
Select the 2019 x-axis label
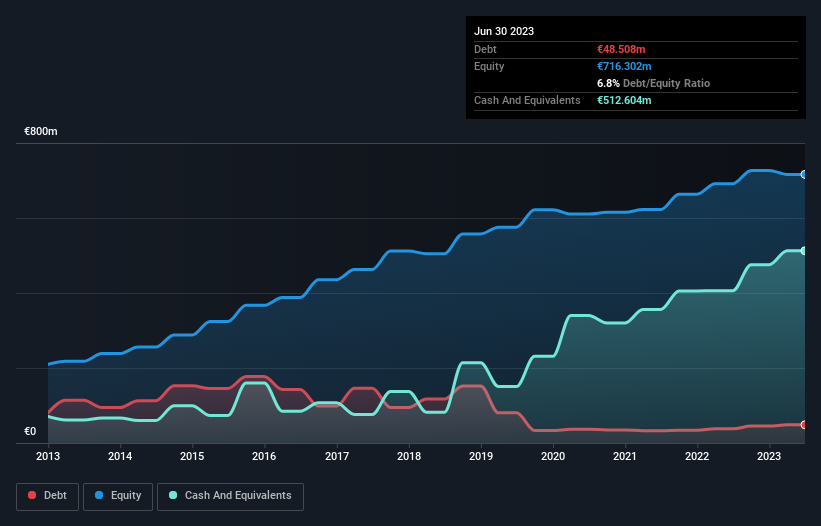481,456
